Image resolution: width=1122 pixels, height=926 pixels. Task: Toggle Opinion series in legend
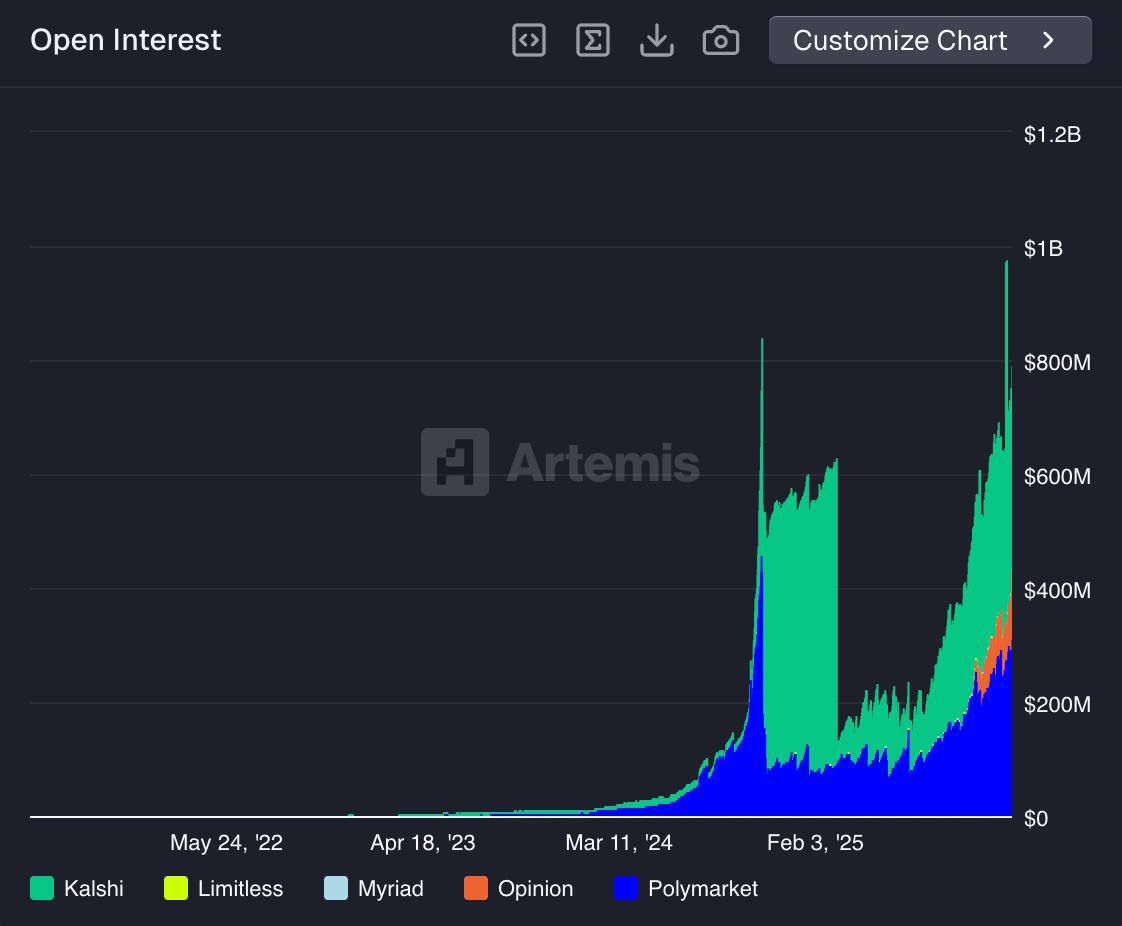519,888
